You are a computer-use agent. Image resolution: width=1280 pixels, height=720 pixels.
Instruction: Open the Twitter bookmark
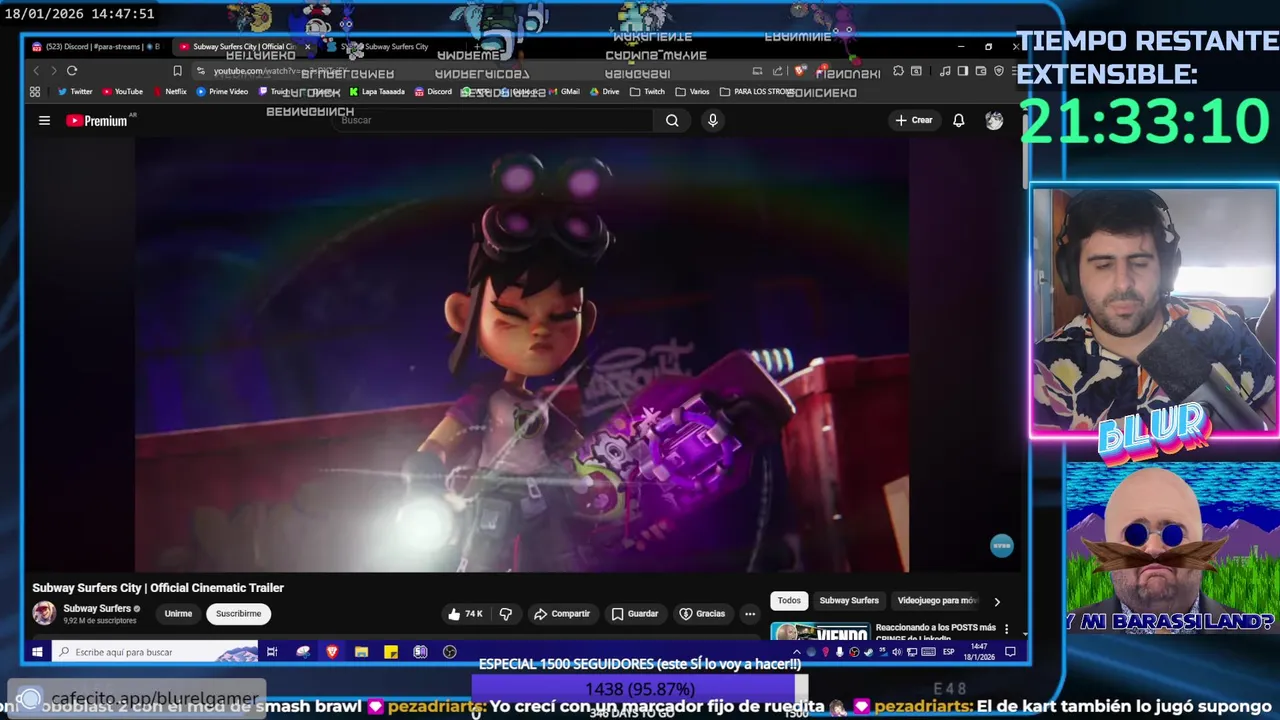[x=75, y=92]
